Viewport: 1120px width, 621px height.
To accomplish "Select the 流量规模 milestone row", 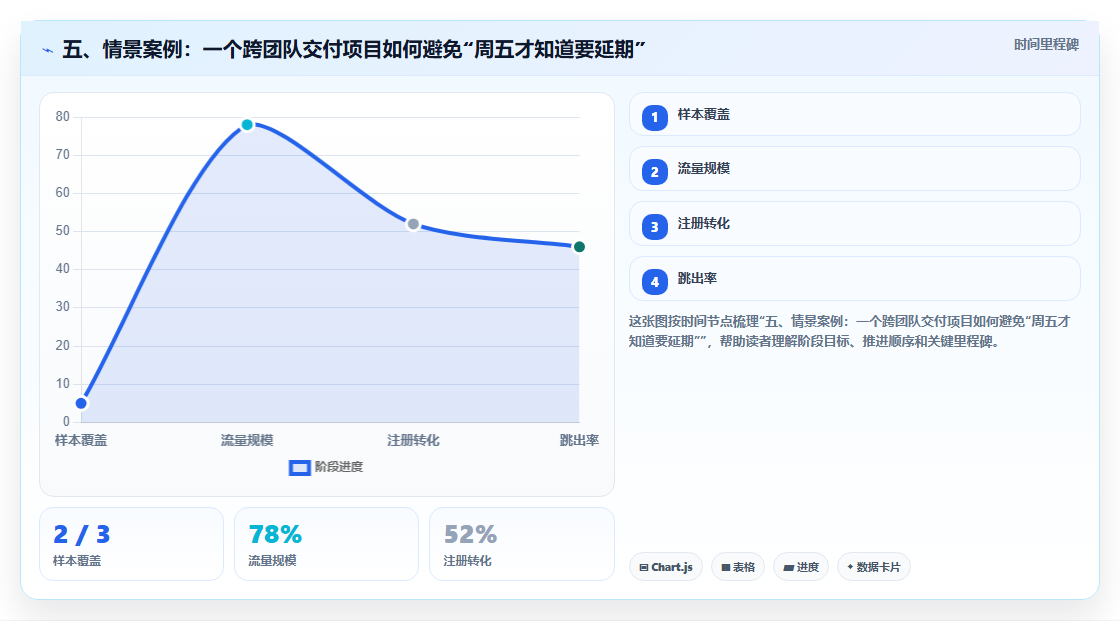I will point(854,169).
